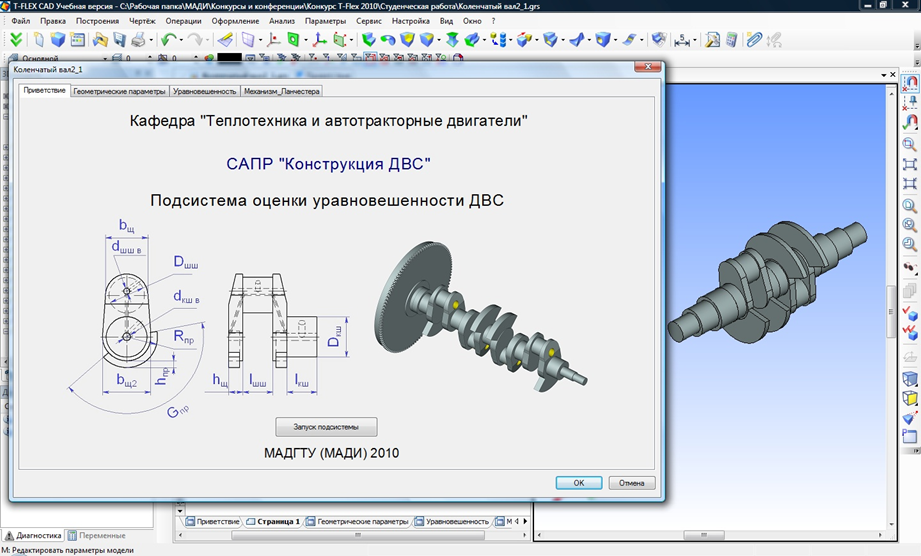The height and width of the screenshot is (556, 921).
Task: Undo last action green arrow
Action: pos(168,39)
